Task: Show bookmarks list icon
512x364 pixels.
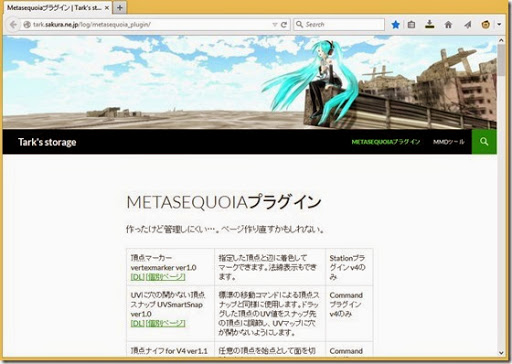Action: (412, 24)
